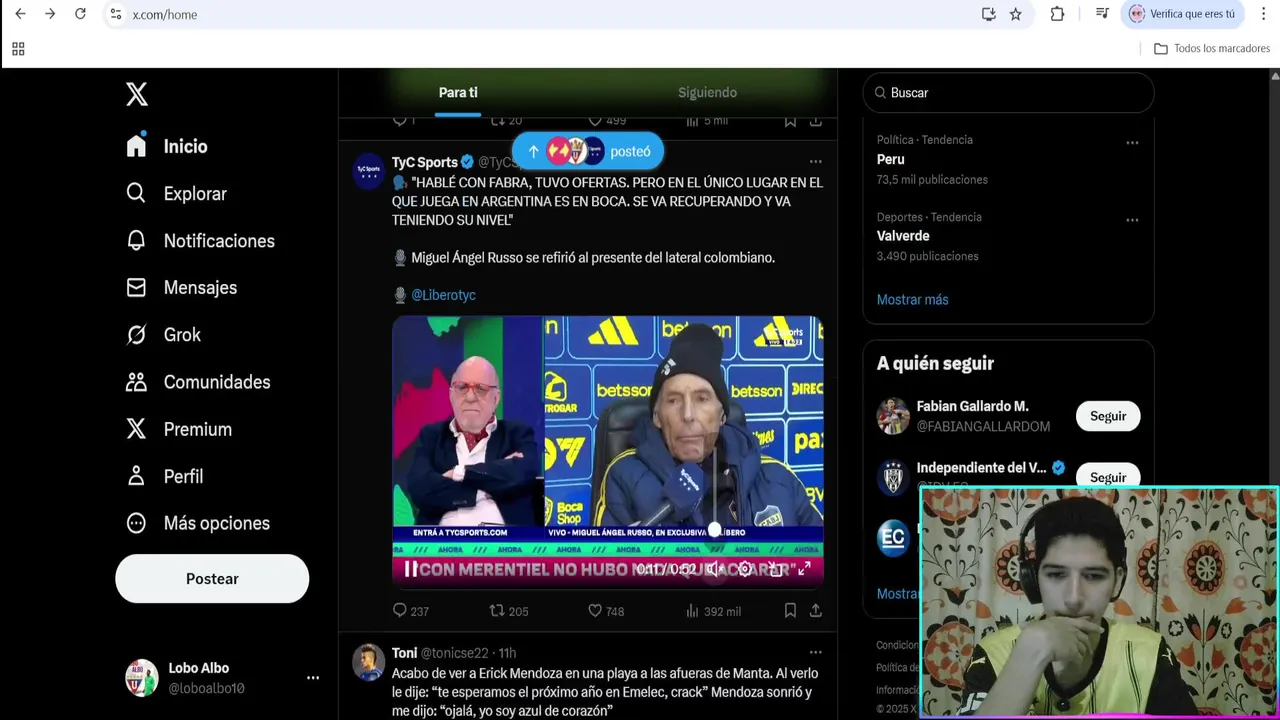Repost the TyC Sports post with 205 reposts
Screen dimensions: 1280x720
[508, 611]
